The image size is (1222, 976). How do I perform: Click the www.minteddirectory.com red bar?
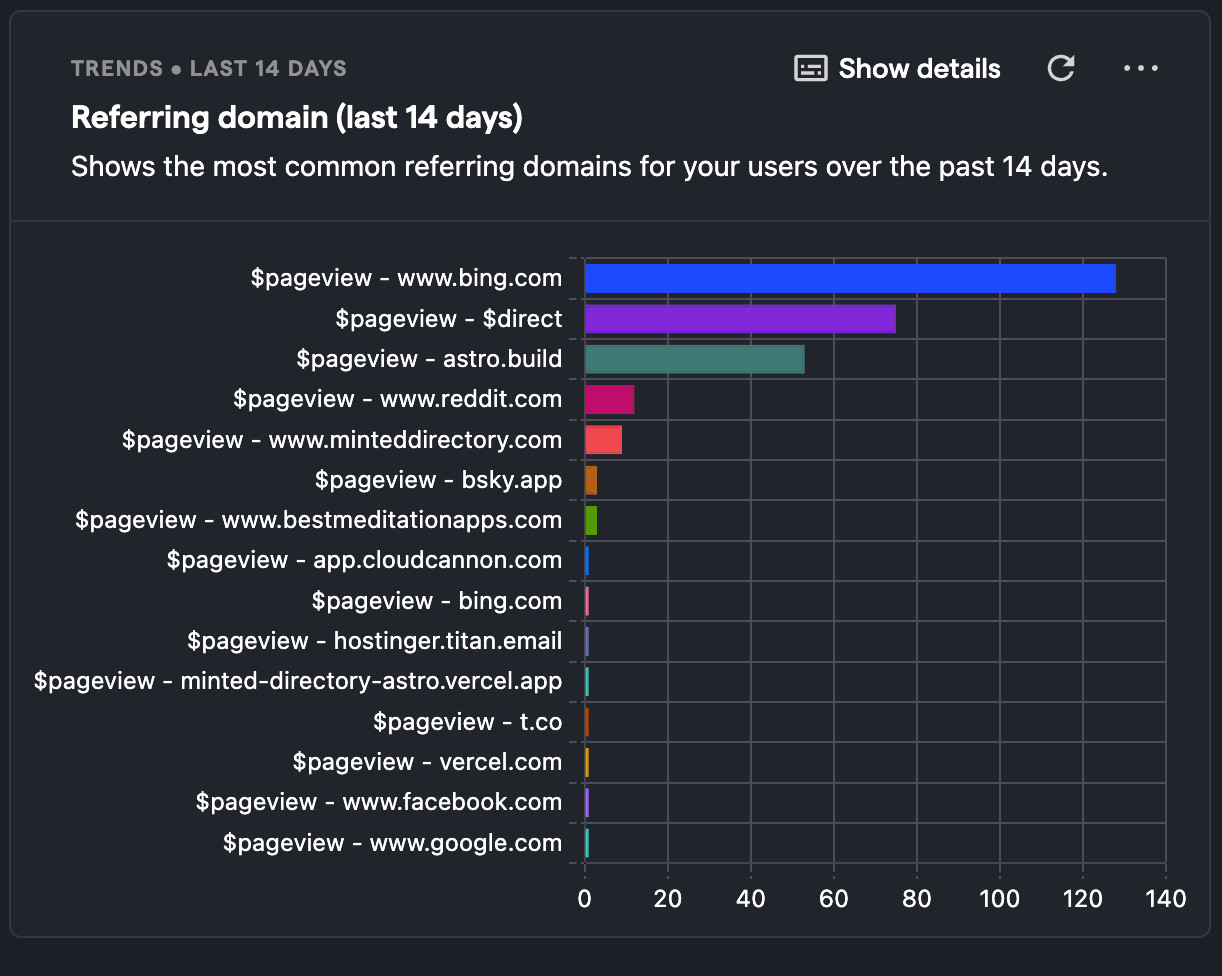(603, 440)
